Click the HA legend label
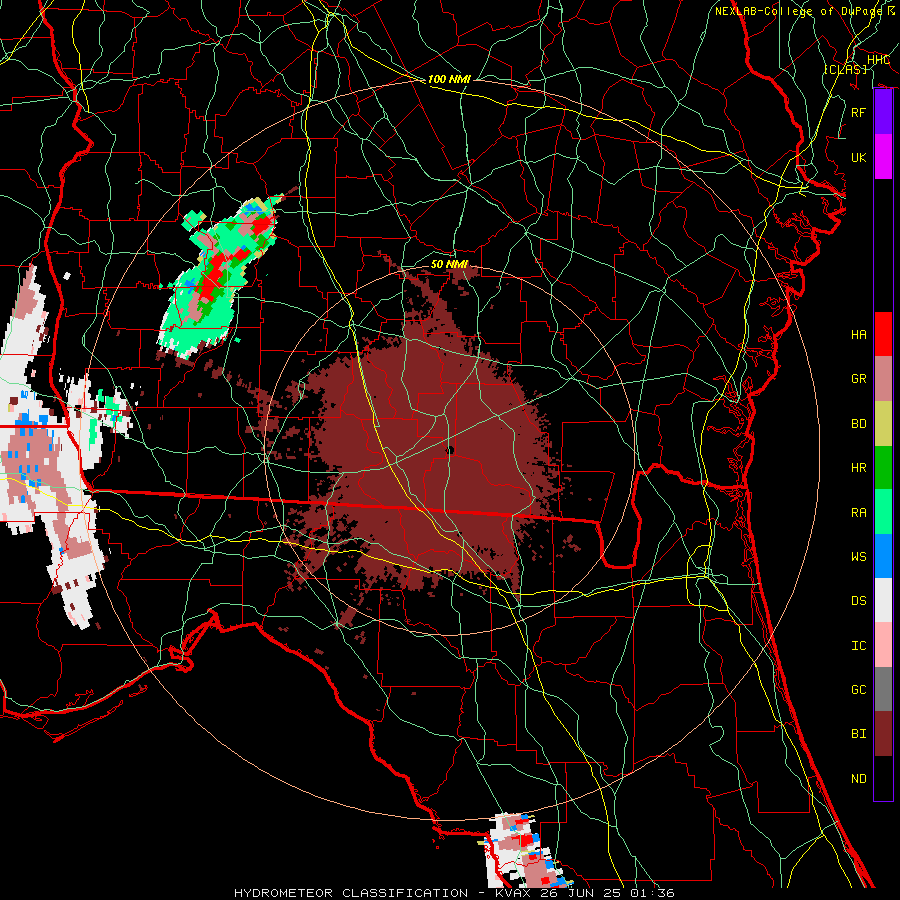 point(859,335)
